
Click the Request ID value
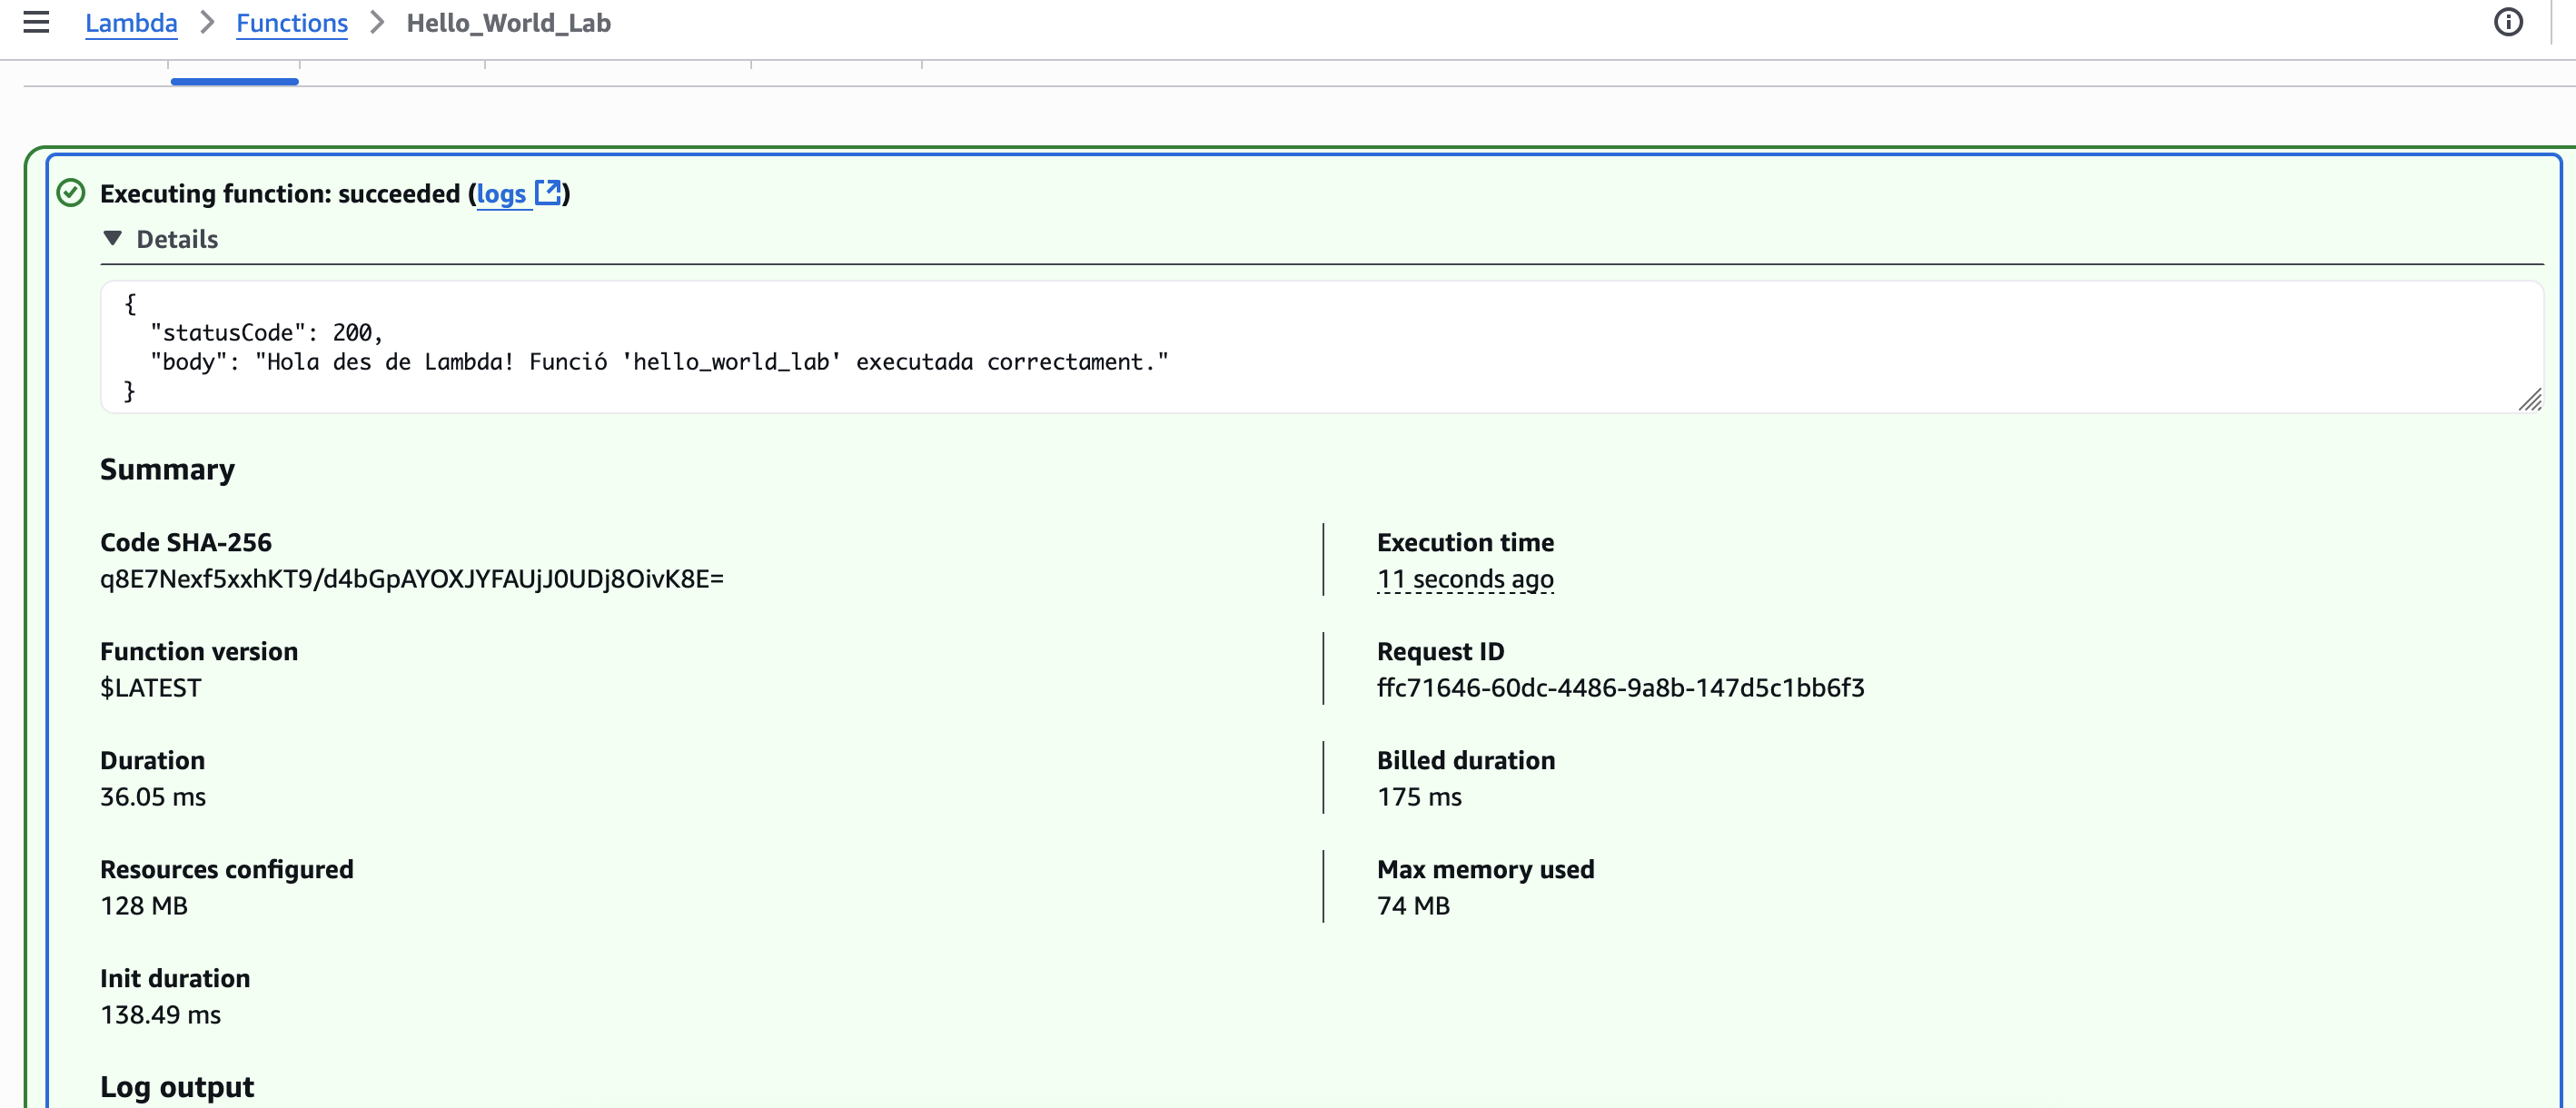1620,688
